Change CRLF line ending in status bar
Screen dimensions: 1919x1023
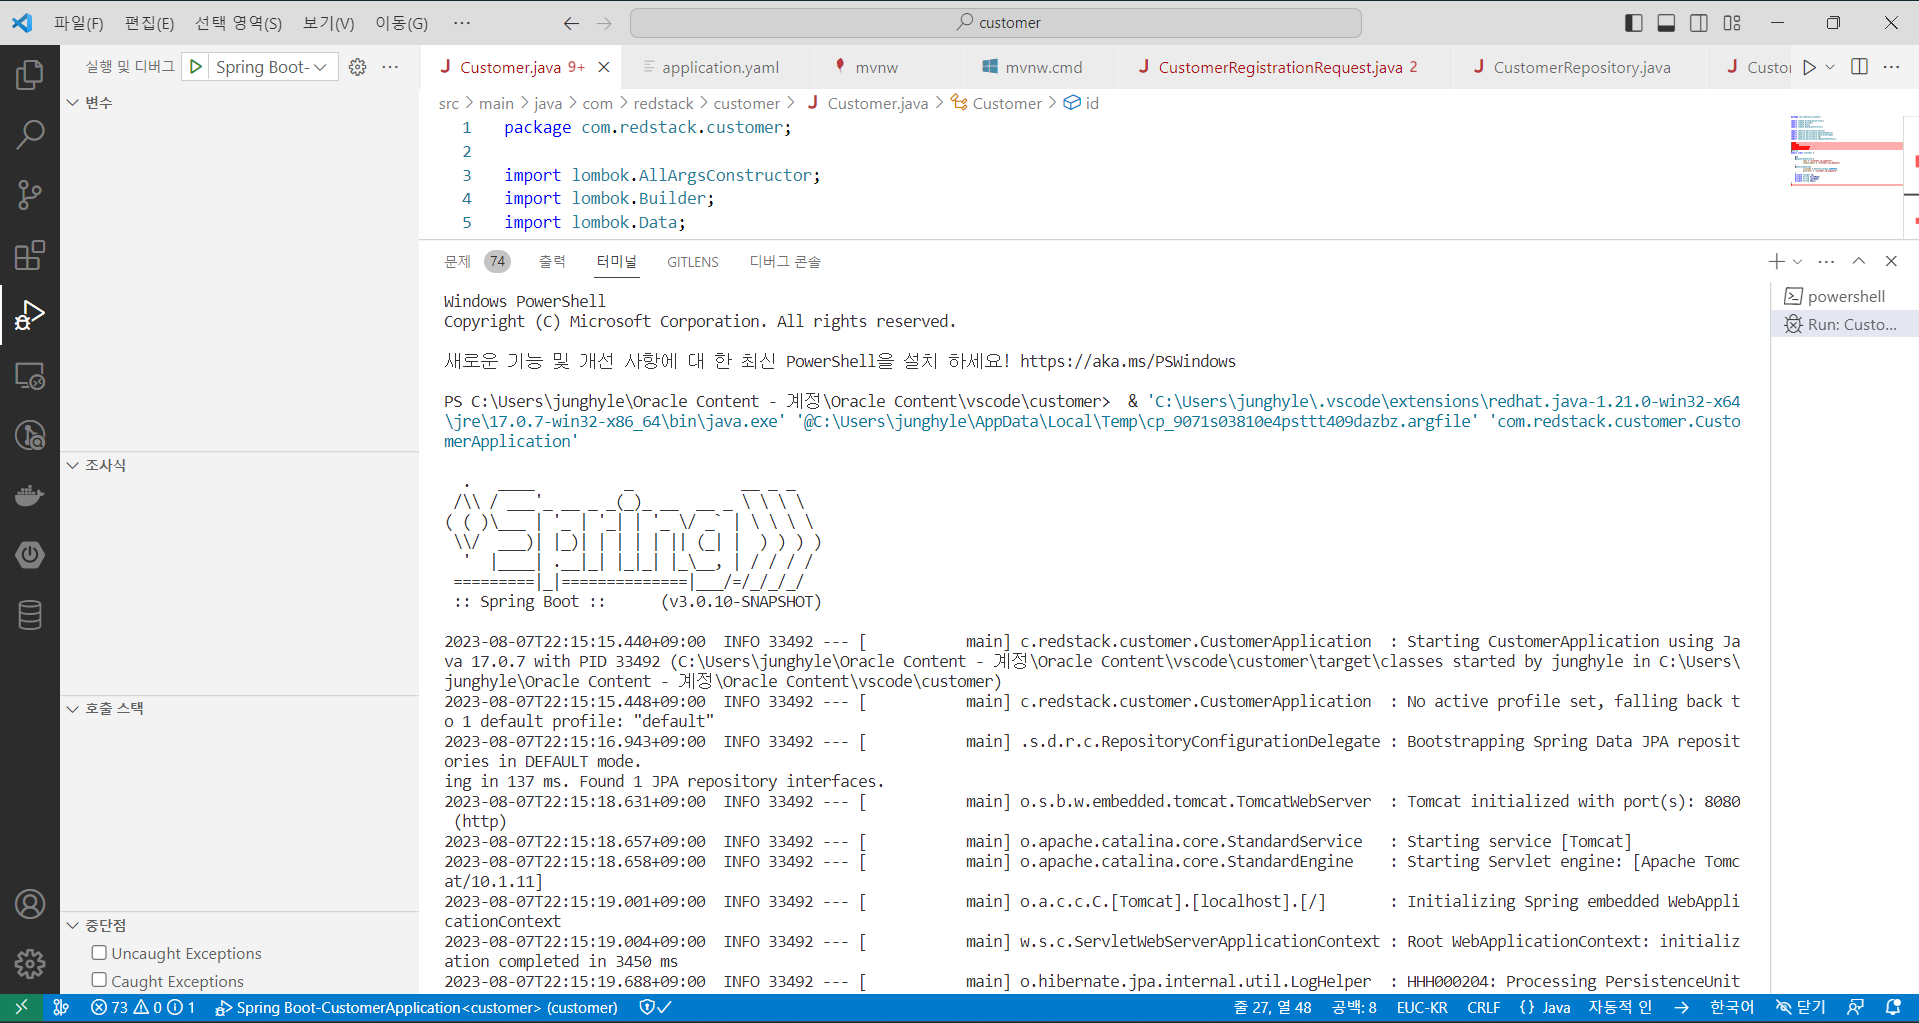click(1483, 1007)
